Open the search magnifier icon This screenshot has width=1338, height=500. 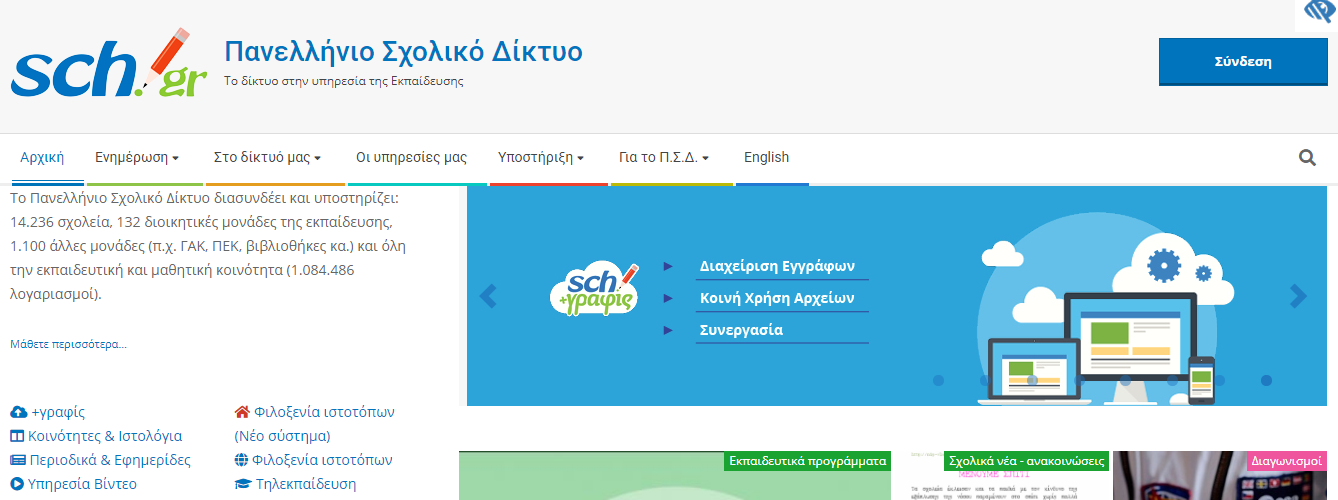coord(1307,157)
